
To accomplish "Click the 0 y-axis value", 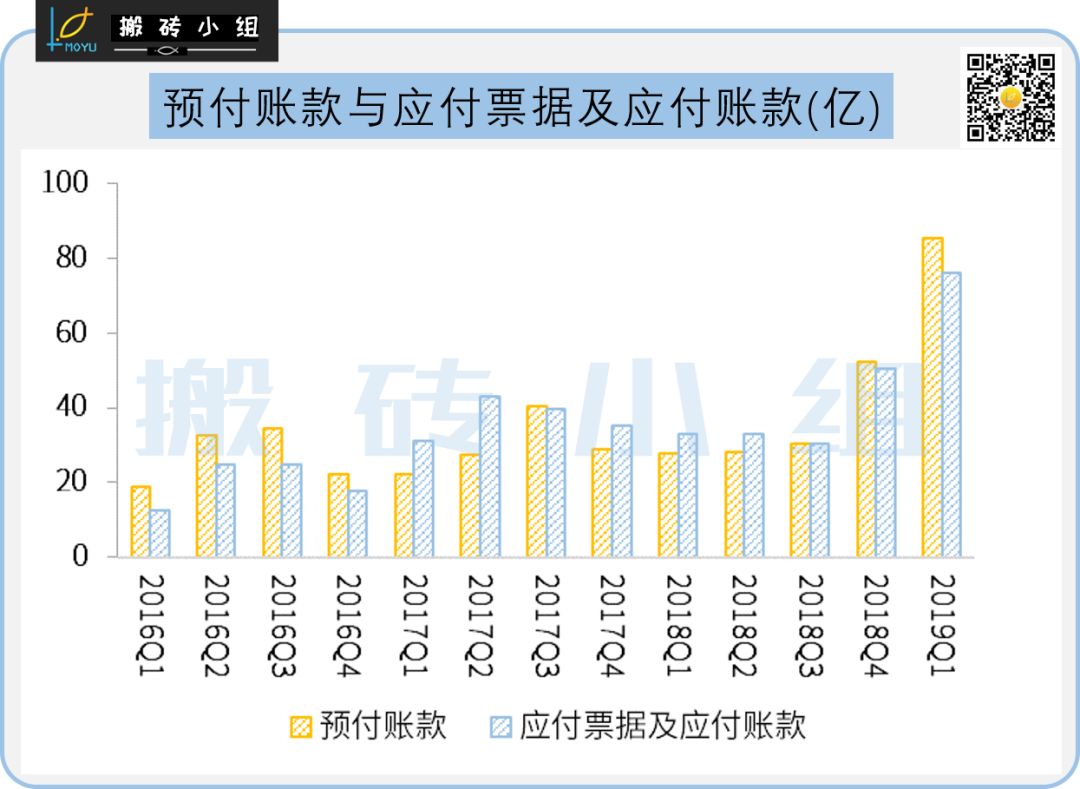I will pos(81,556).
